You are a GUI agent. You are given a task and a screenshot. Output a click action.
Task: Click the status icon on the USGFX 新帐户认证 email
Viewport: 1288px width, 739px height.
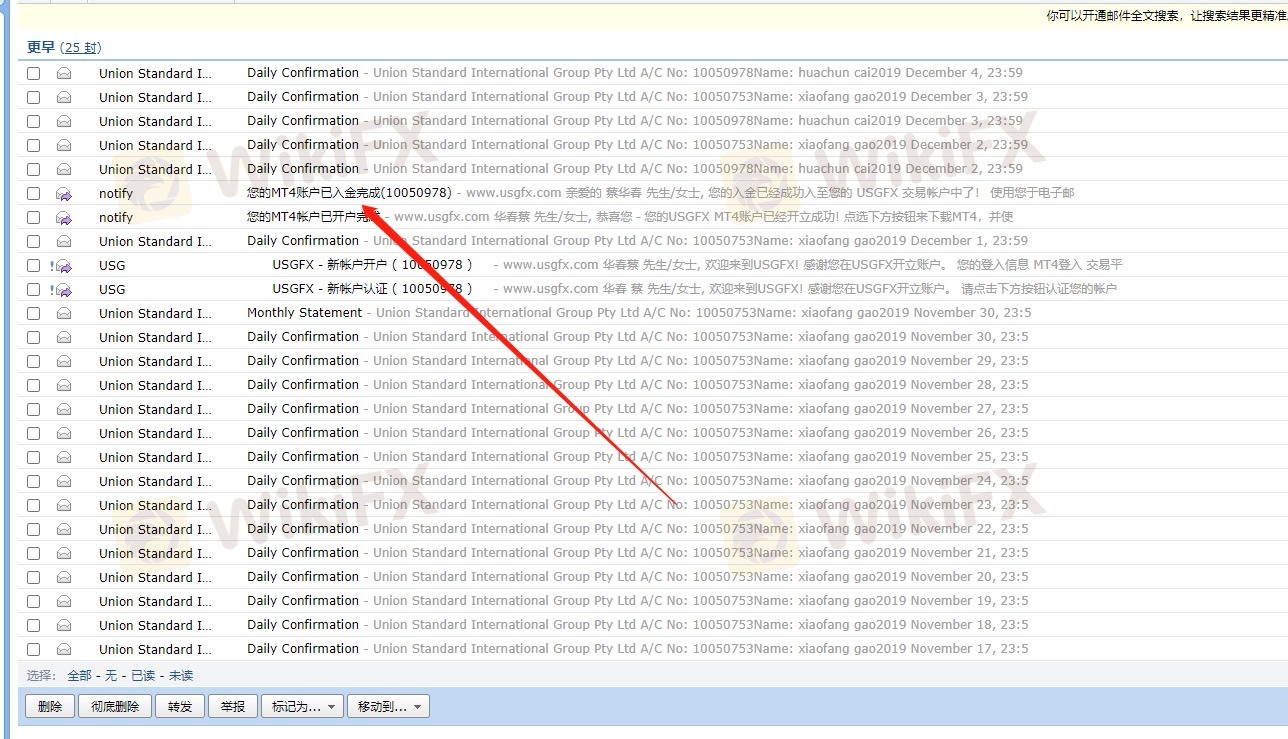pyautogui.click(x=62, y=289)
